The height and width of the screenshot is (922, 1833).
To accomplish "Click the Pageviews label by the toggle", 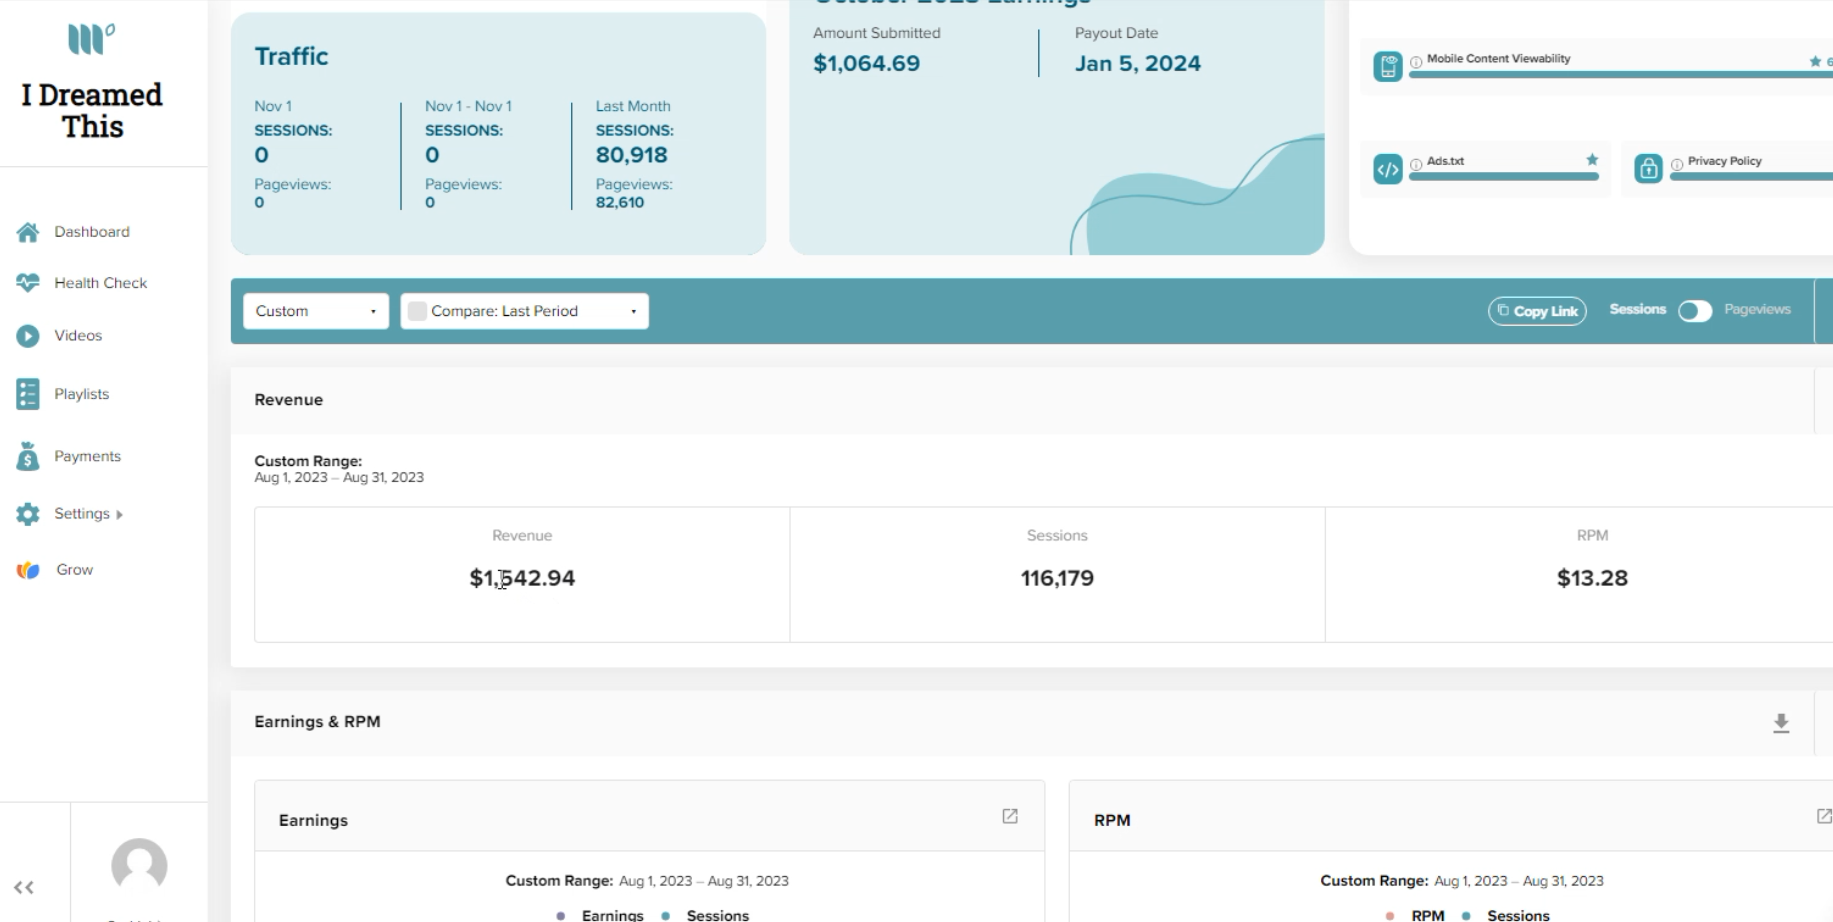I will 1757,309.
